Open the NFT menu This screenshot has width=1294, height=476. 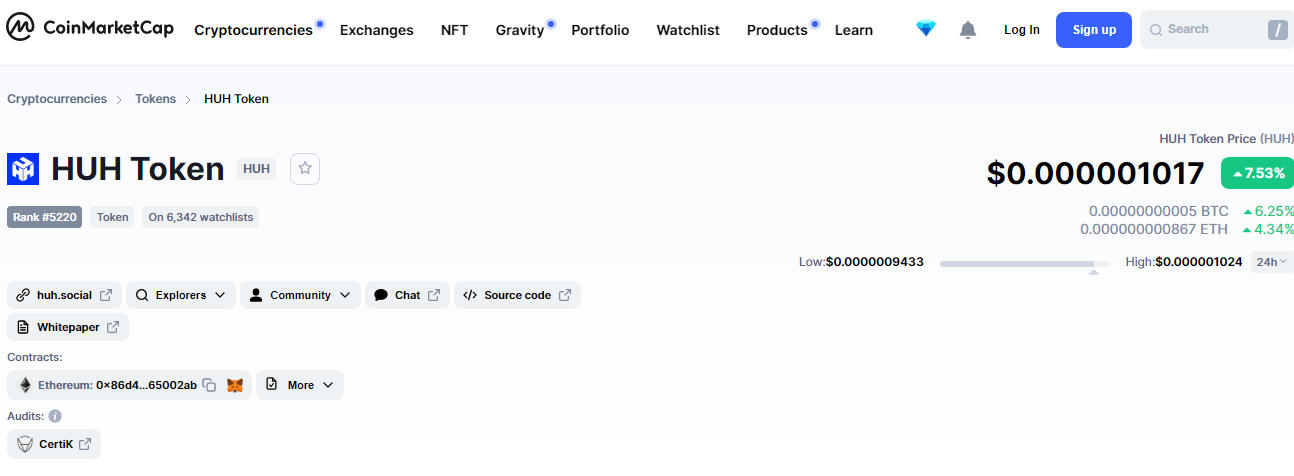(x=454, y=30)
